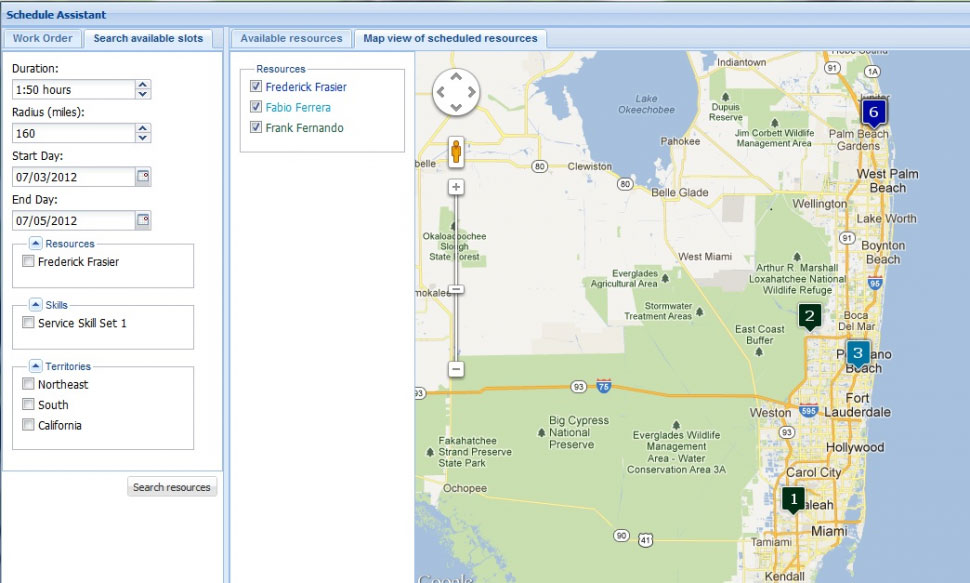The height and width of the screenshot is (583, 970).
Task: Open map marker number 6
Action: pos(873,113)
